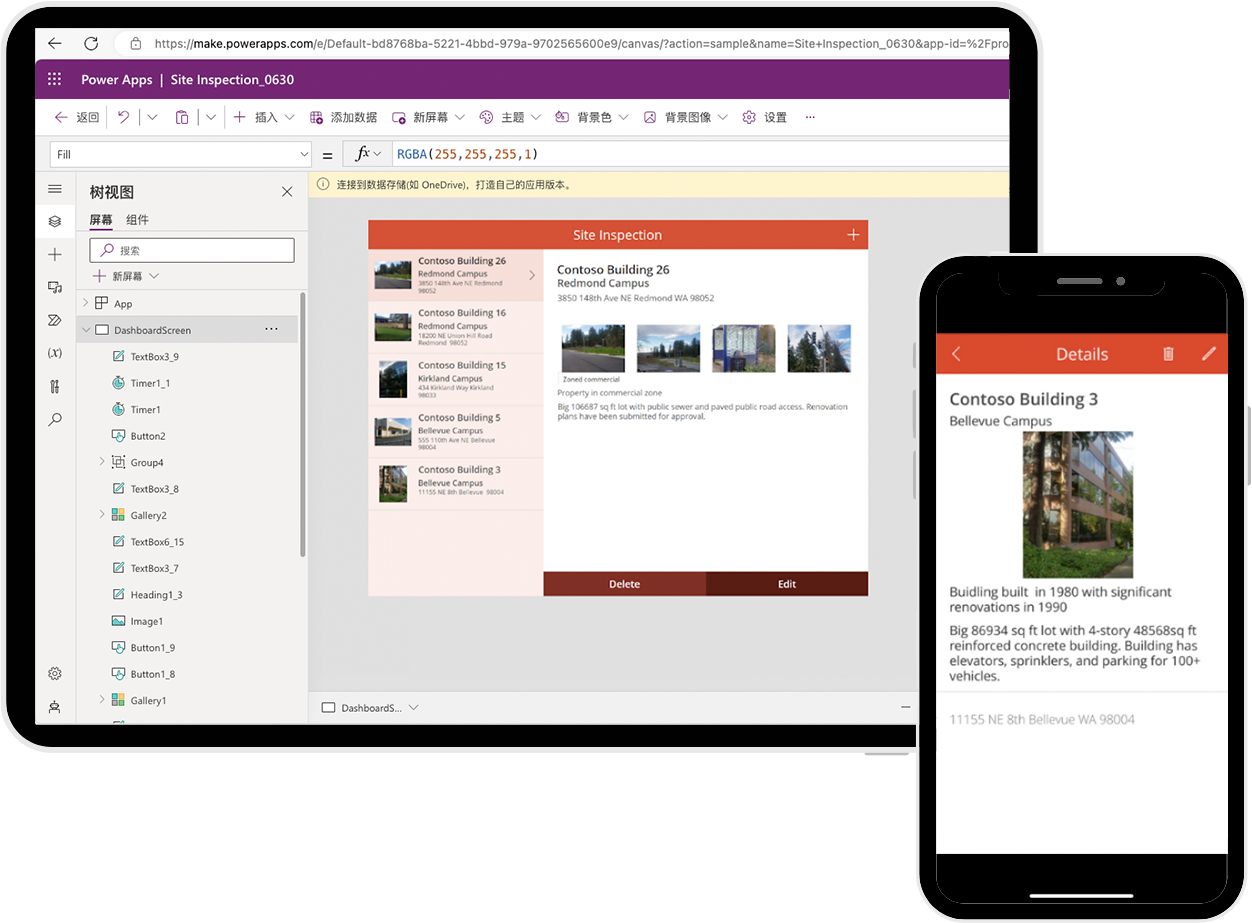Close the 树视图 tree view panel

click(x=287, y=192)
